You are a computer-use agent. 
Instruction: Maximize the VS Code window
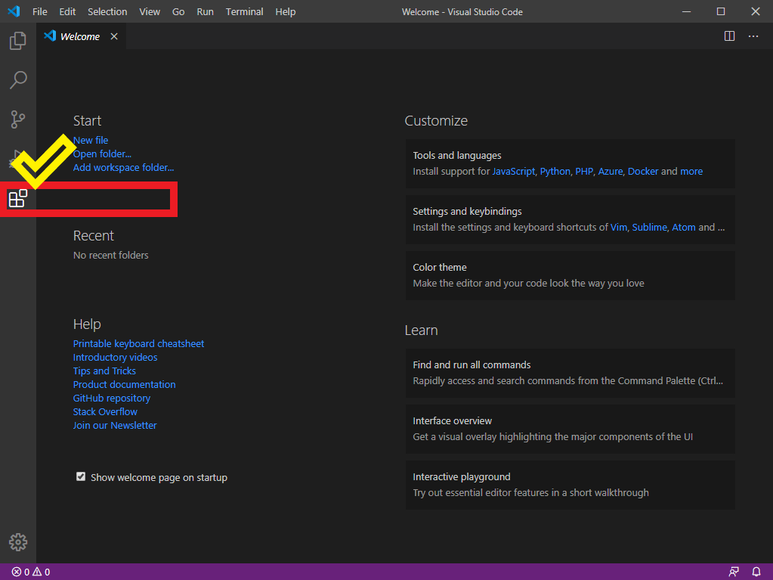click(721, 11)
